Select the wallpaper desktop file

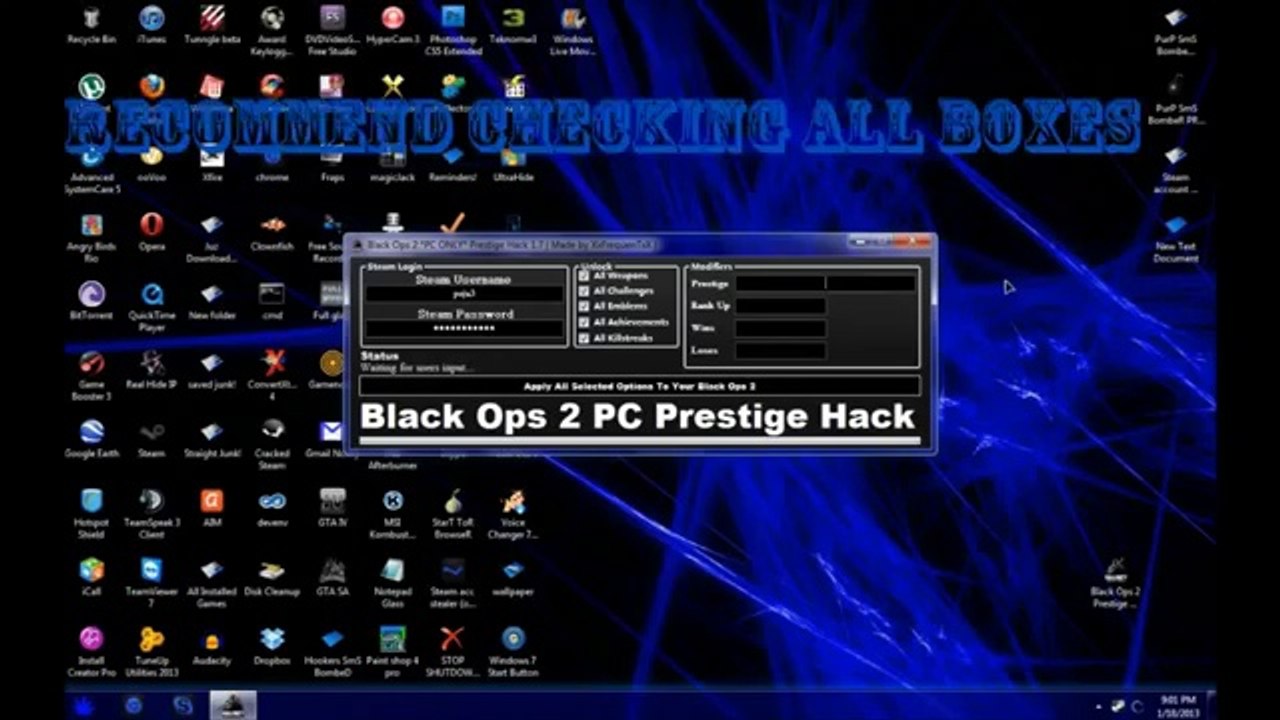[513, 577]
